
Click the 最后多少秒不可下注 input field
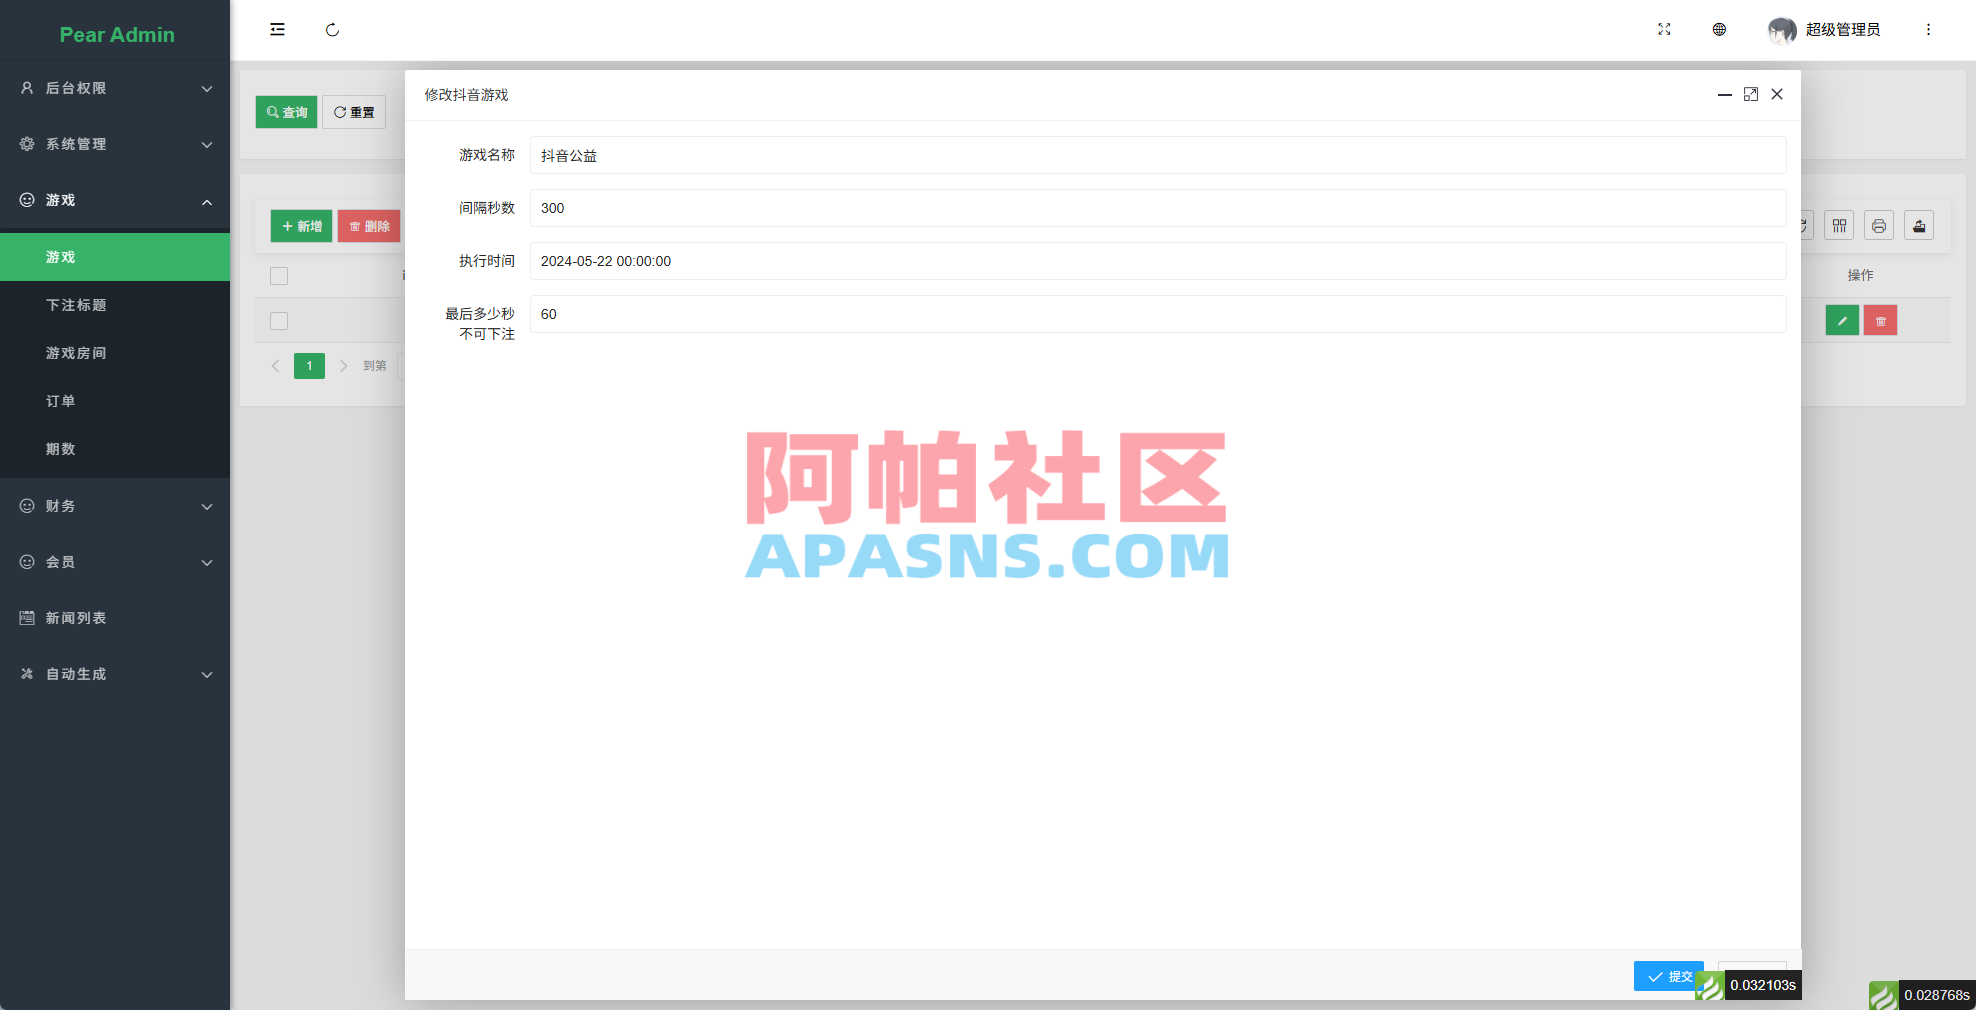(1158, 314)
